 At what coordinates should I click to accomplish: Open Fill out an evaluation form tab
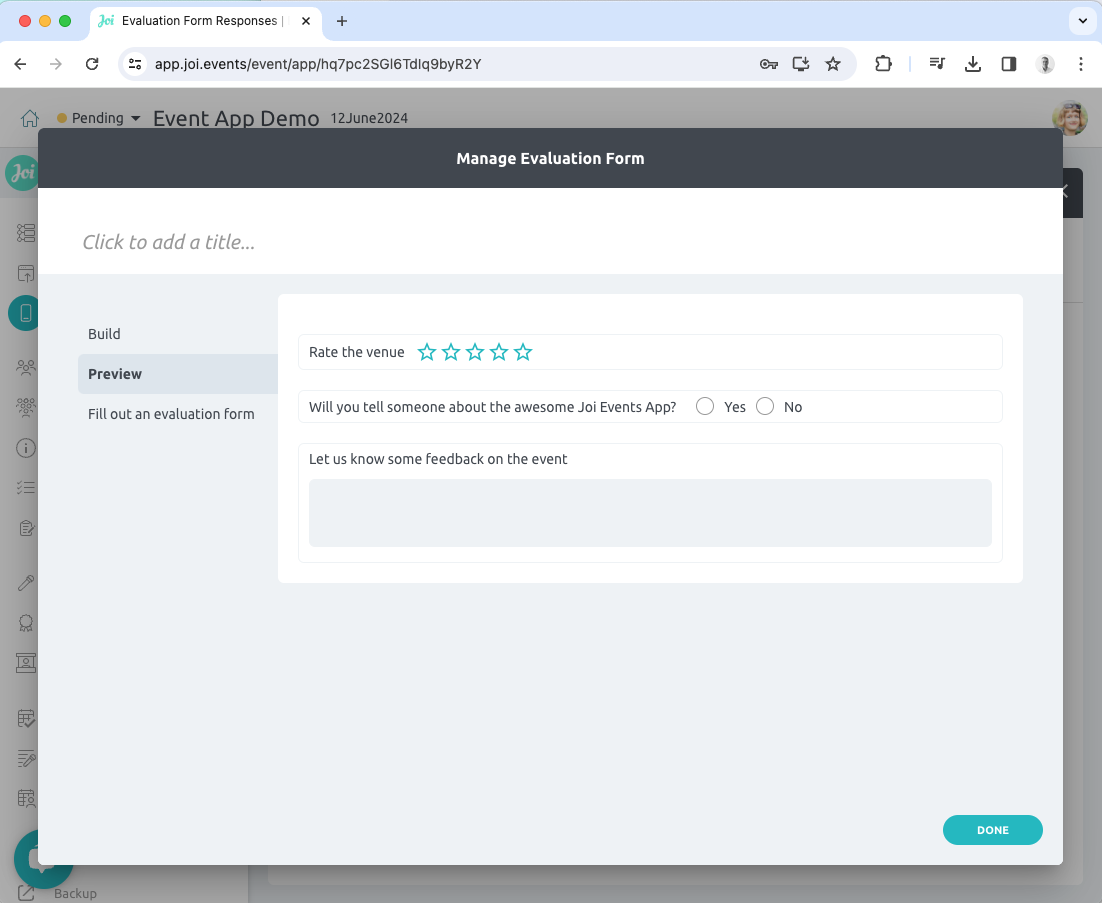[171, 414]
